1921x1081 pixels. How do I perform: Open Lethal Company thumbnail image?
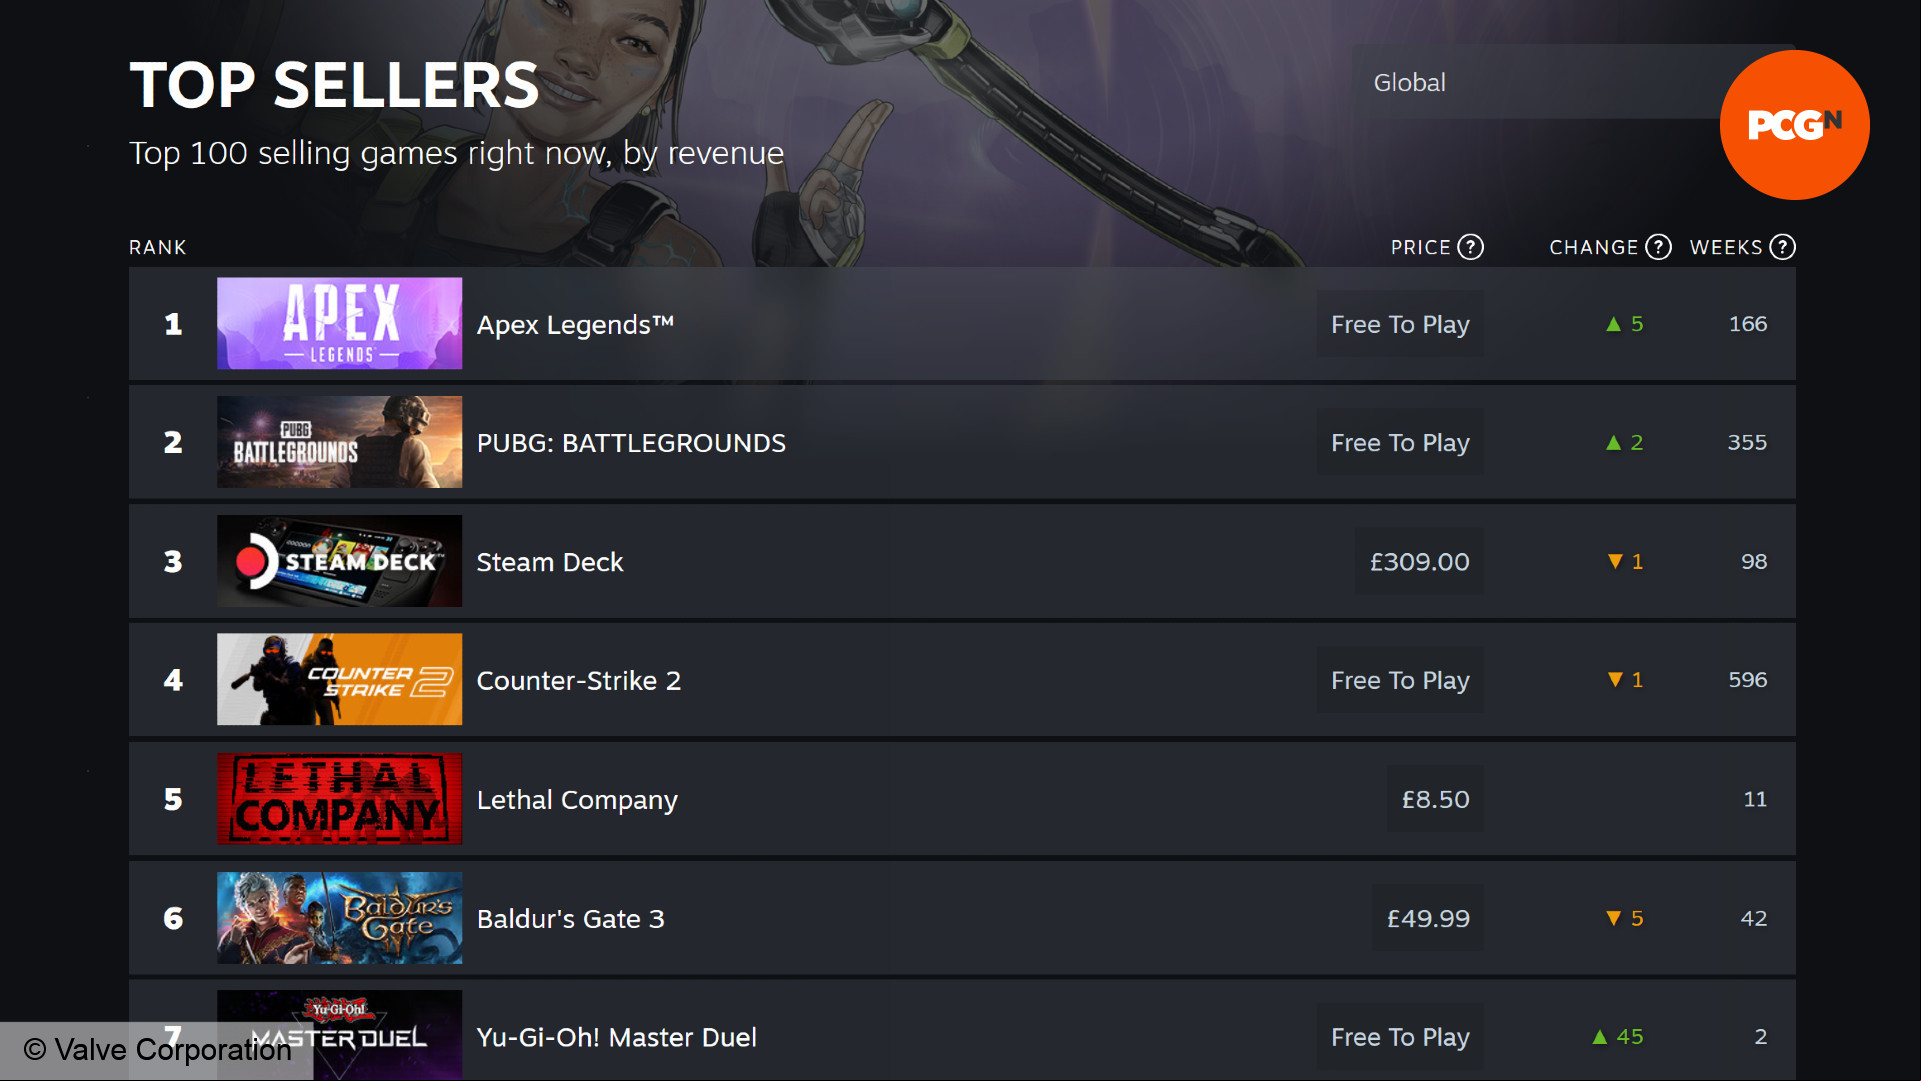(x=340, y=799)
